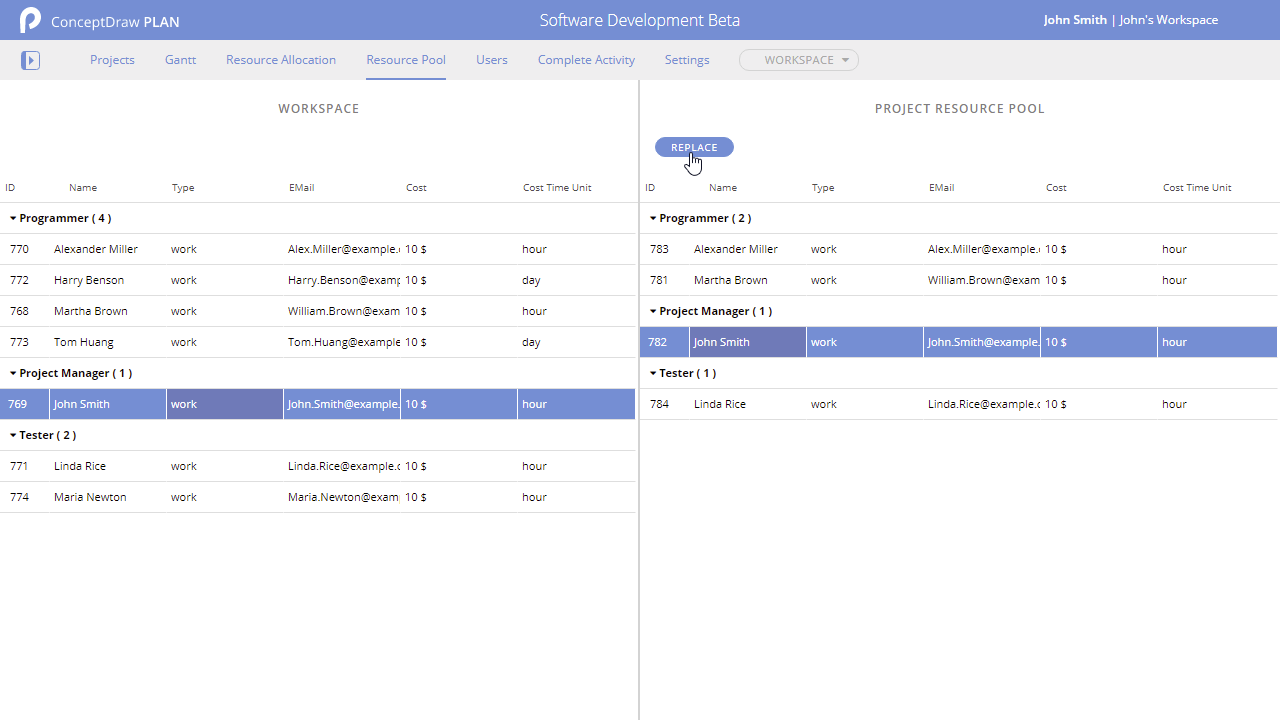Viewport: 1280px width, 720px height.
Task: Collapse the workspace Programmer ( 4 ) group
Action: (14, 218)
